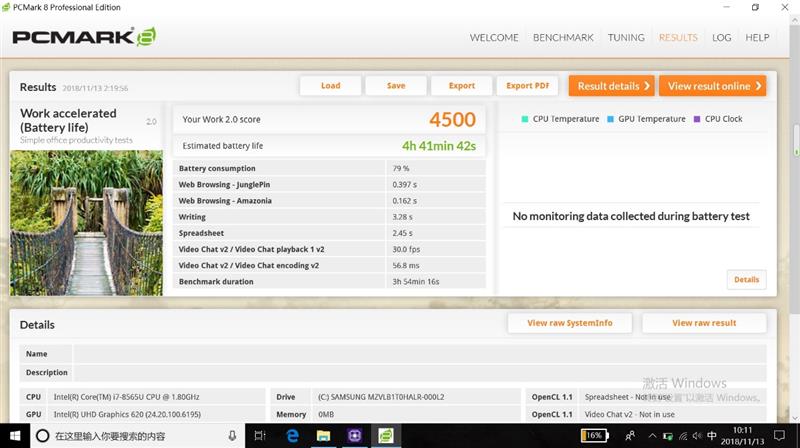Click the 4500 Work 2.0 score
800x448 pixels.
coord(452,119)
